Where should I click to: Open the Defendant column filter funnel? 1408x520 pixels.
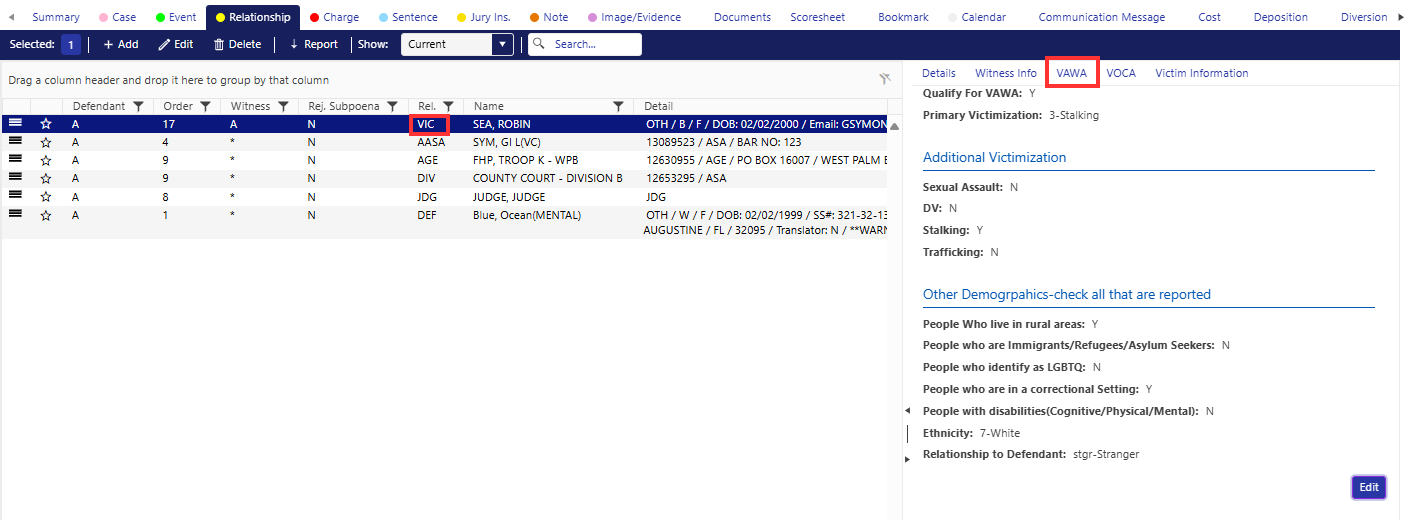click(x=138, y=106)
